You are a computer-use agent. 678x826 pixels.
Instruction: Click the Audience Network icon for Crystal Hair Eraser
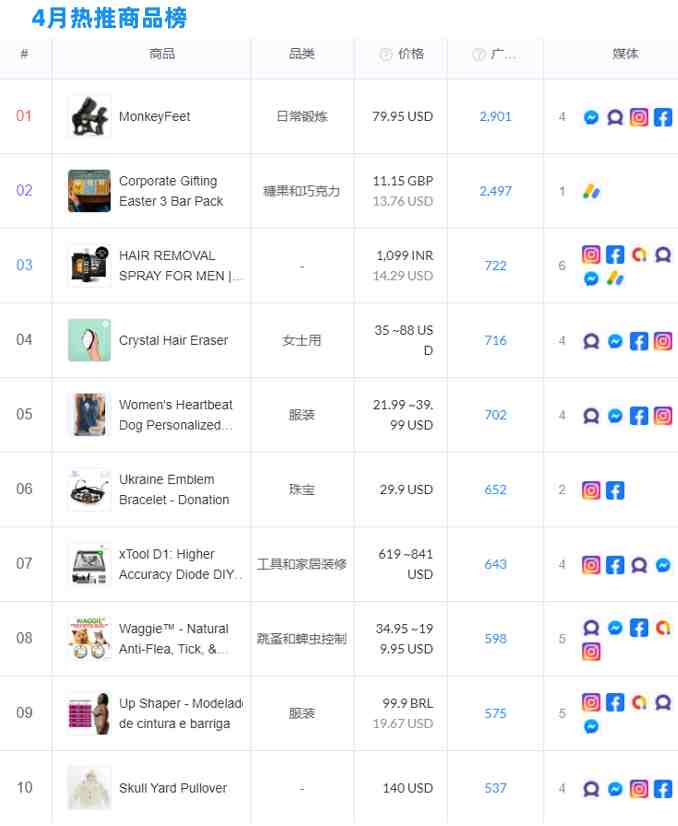coord(591,341)
